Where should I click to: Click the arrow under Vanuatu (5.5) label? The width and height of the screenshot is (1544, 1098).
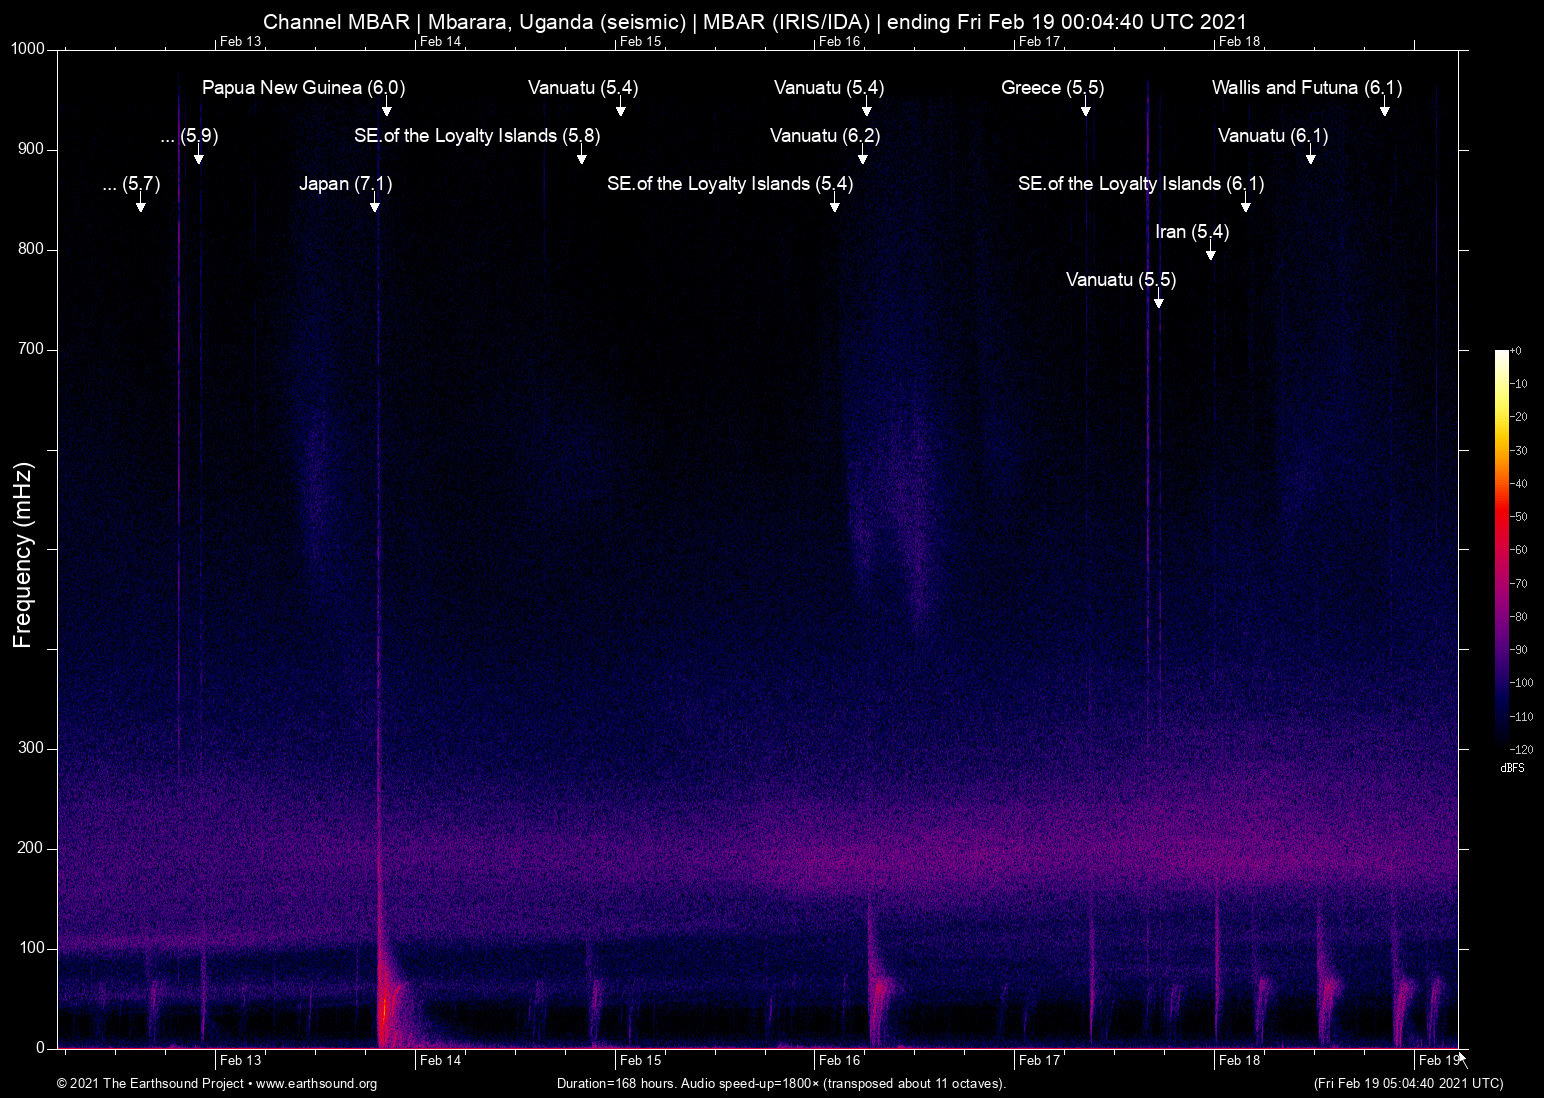click(1158, 301)
